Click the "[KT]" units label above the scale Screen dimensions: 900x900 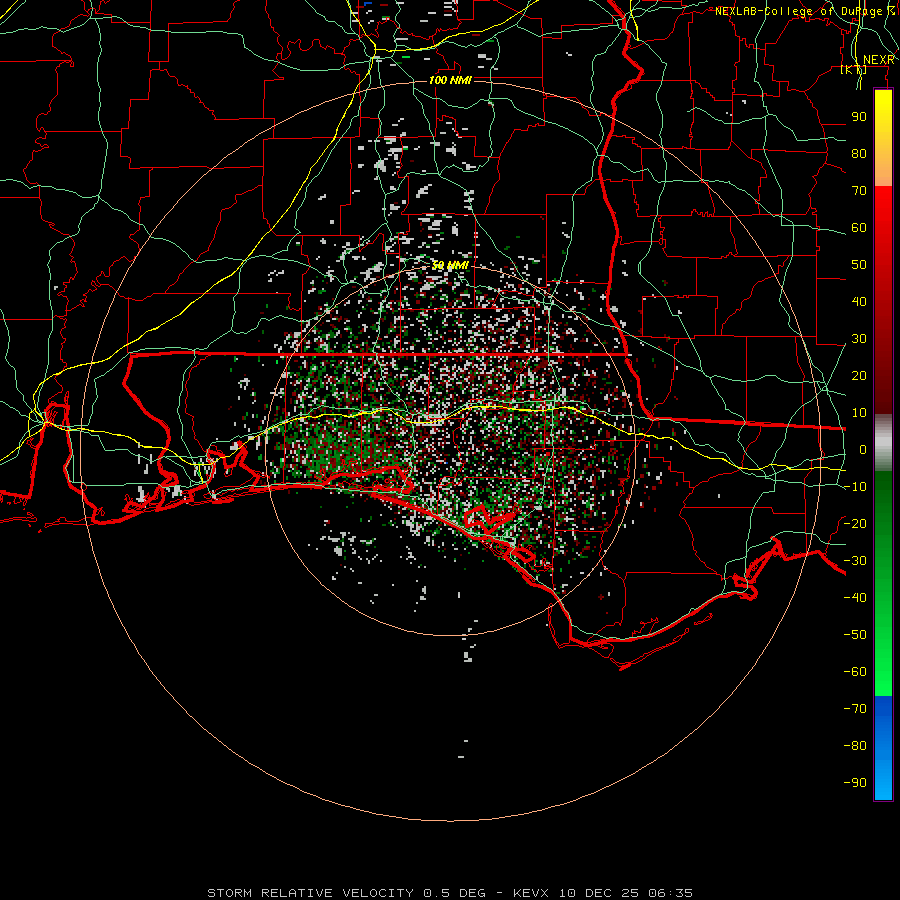coord(854,69)
